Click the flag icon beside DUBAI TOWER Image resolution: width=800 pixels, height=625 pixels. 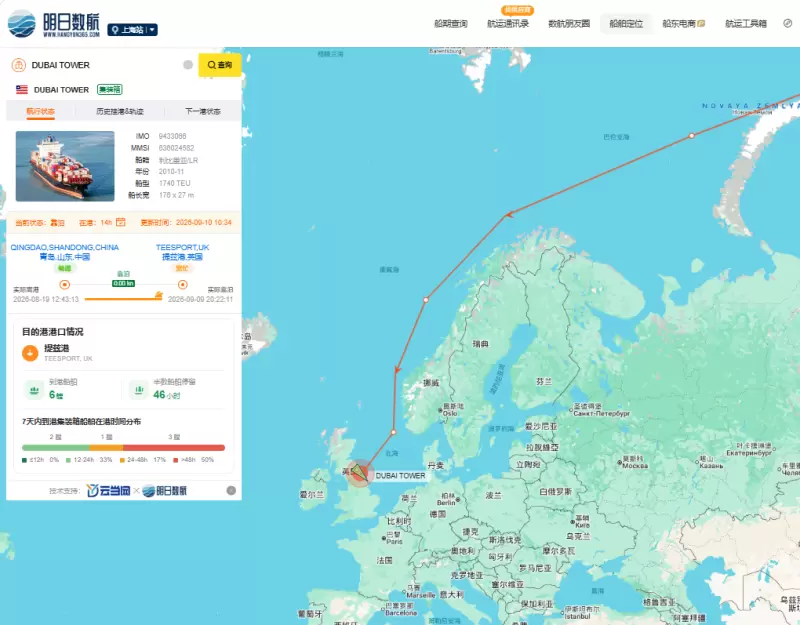point(22,90)
